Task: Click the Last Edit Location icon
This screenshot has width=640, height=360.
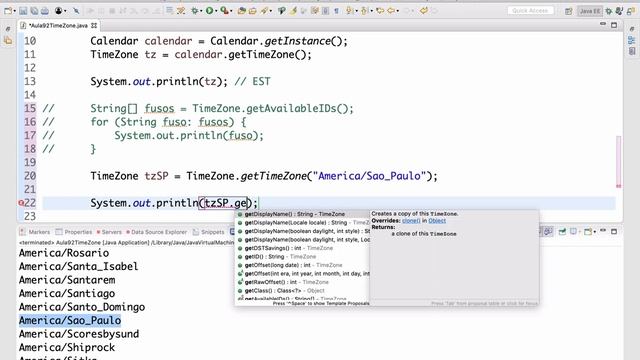Action: (x=380, y=11)
